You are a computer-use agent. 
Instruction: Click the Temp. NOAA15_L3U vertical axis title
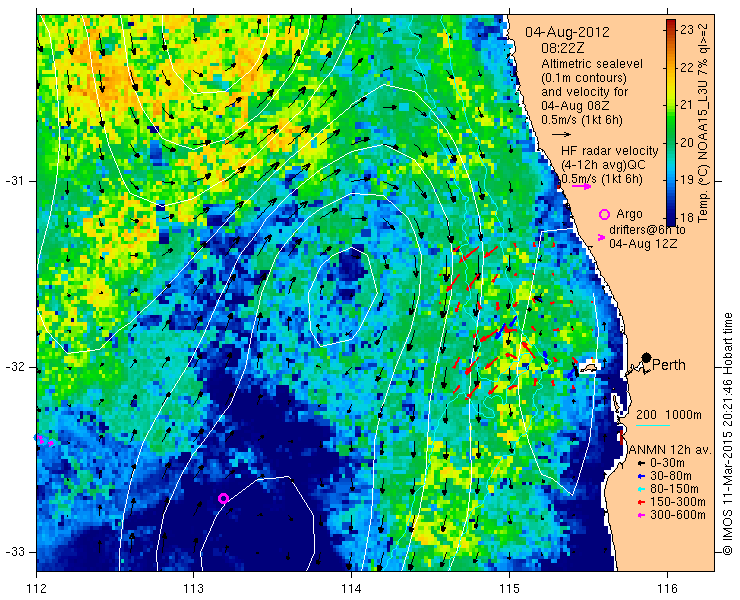coord(703,122)
